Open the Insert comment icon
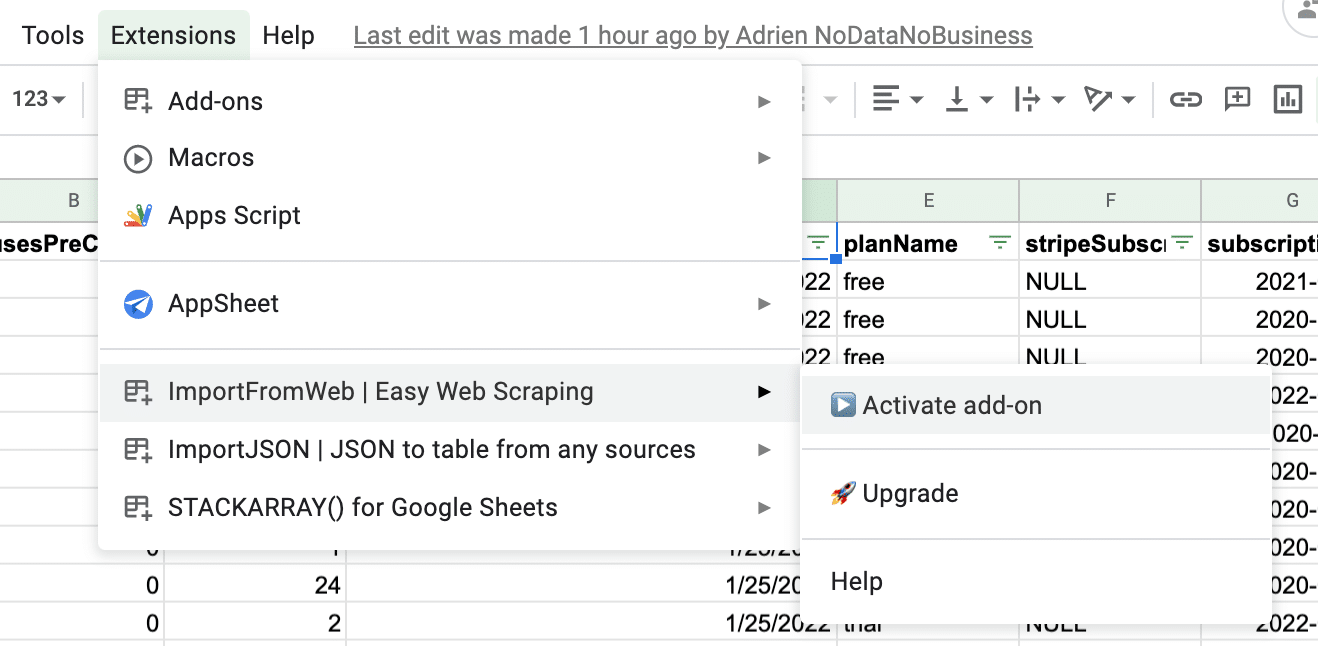The height and width of the screenshot is (646, 1318). click(x=1236, y=99)
